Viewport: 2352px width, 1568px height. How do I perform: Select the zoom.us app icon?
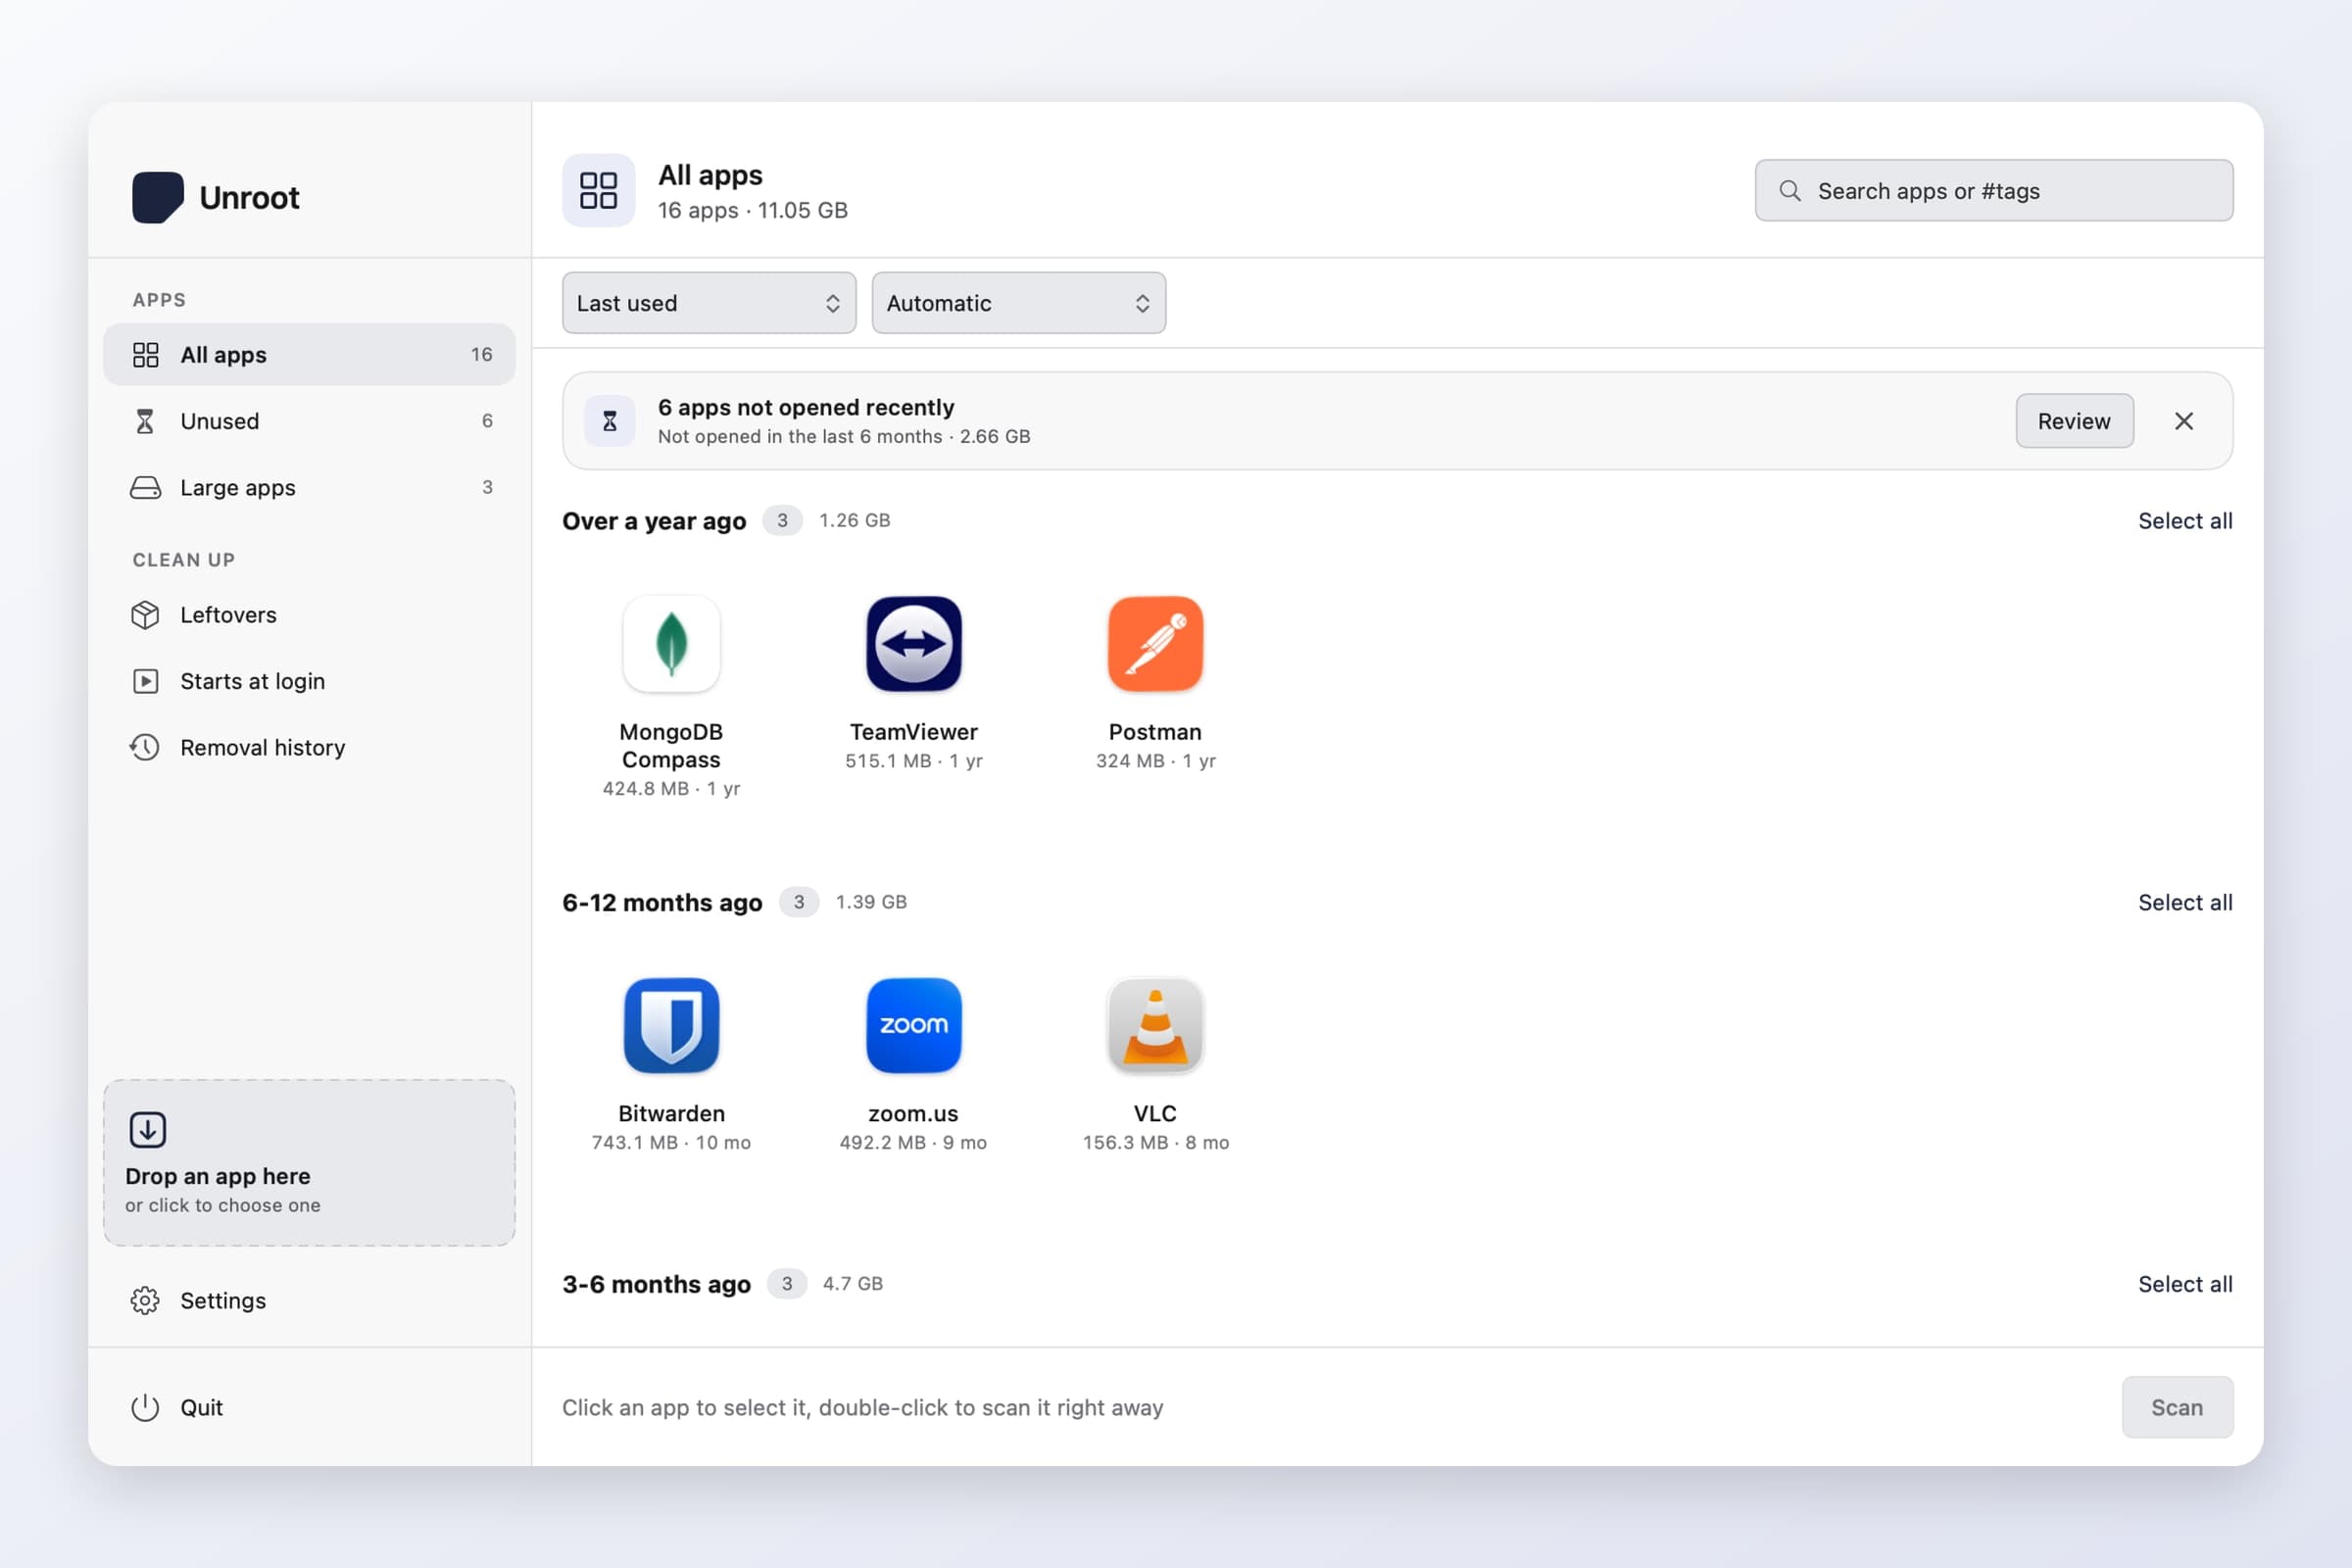(x=913, y=1025)
